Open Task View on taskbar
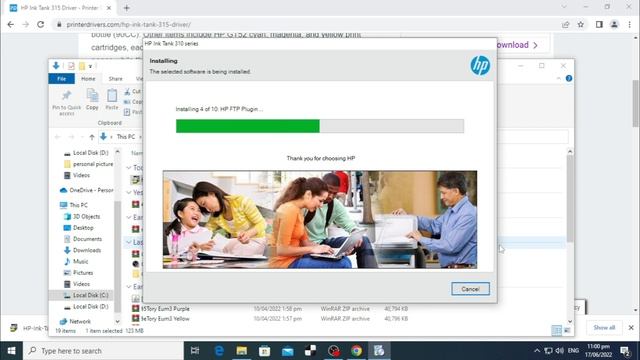The width and height of the screenshot is (640, 360). tap(195, 351)
